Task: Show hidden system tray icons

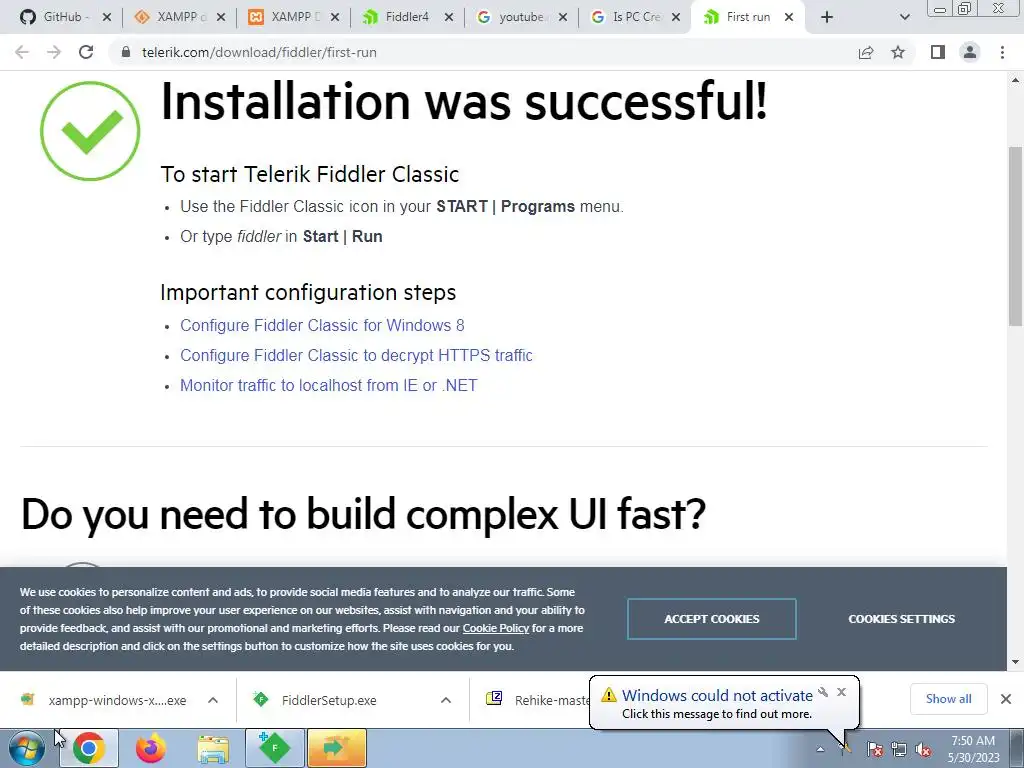Action: [x=820, y=749]
